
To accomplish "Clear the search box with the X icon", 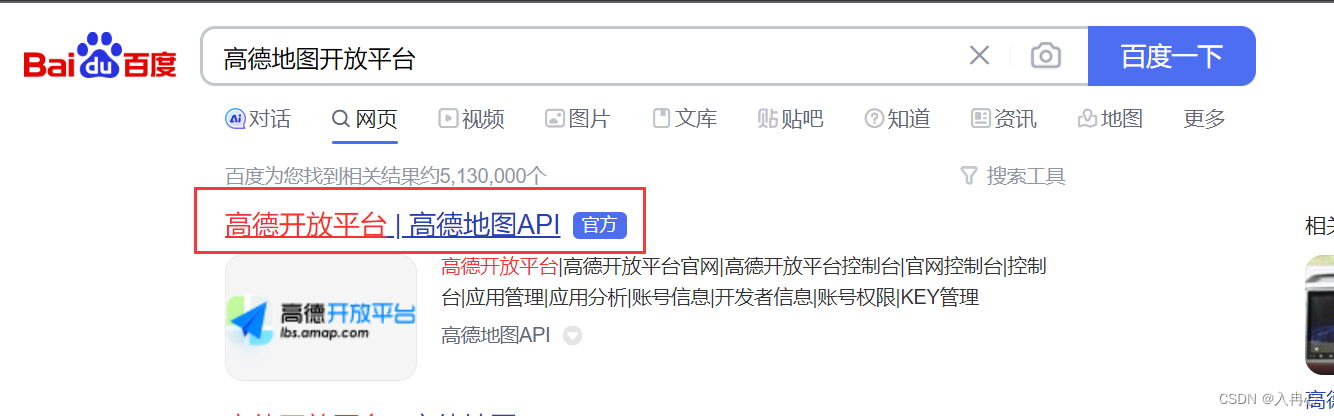I will click(979, 56).
